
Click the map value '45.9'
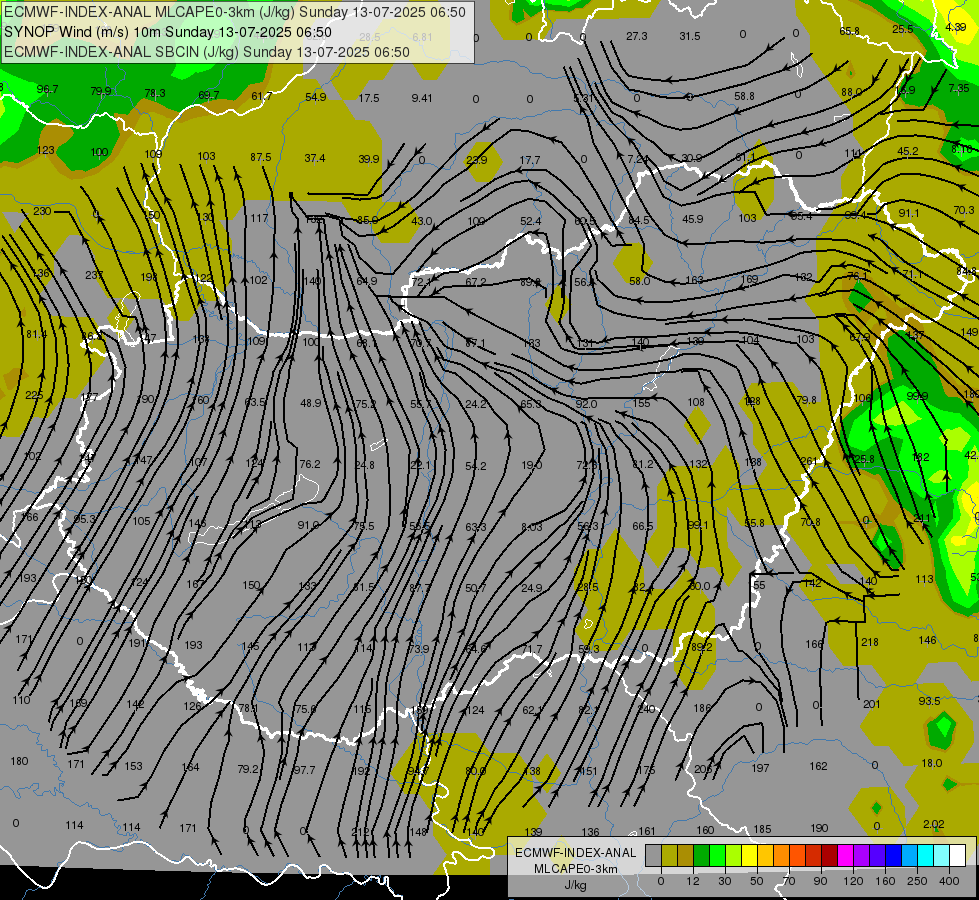pos(692,219)
